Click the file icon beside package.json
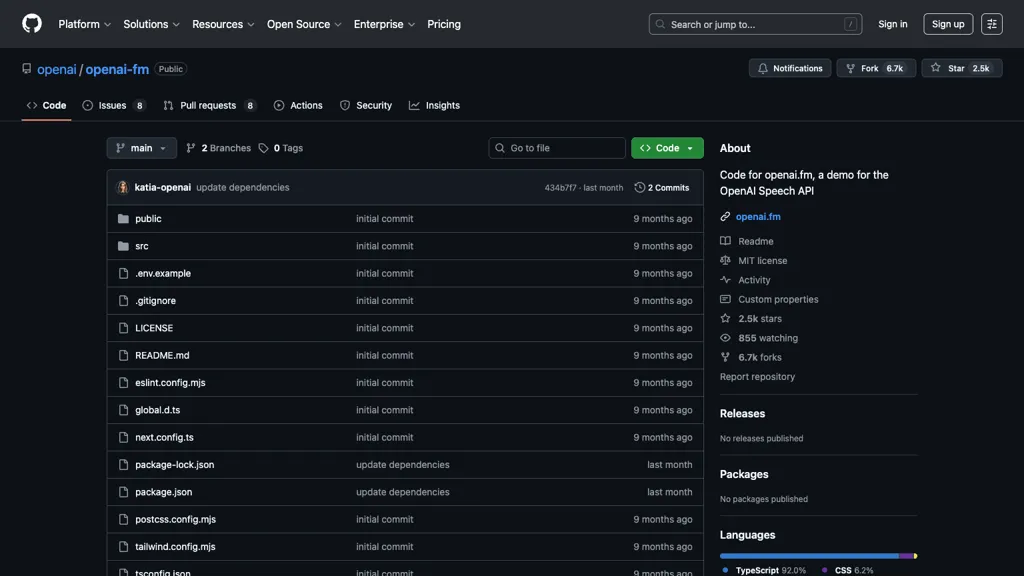 (x=123, y=492)
